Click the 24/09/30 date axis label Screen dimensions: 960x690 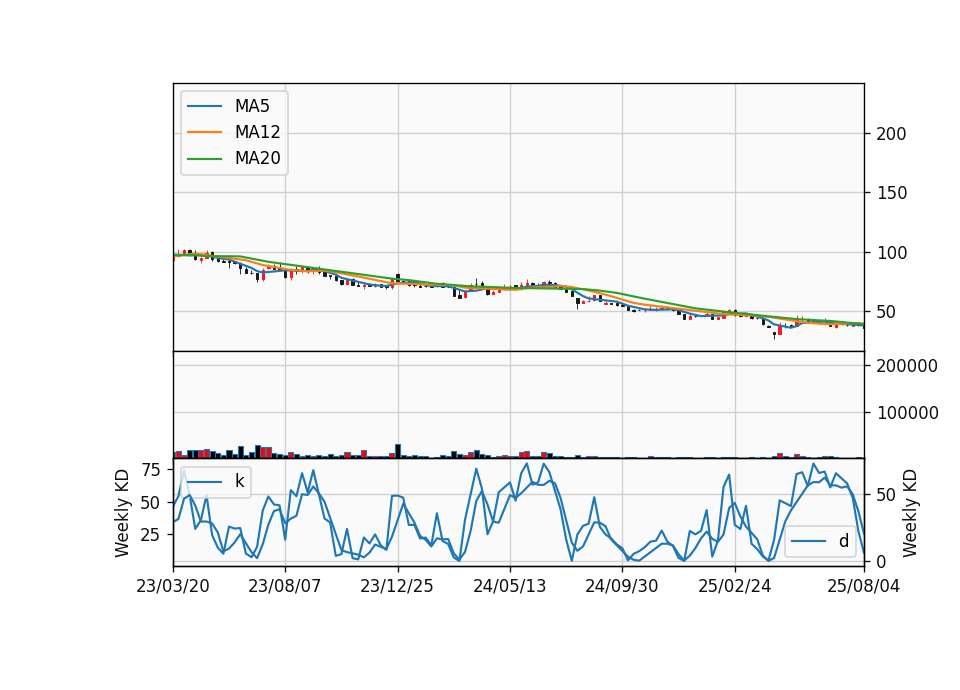point(621,586)
